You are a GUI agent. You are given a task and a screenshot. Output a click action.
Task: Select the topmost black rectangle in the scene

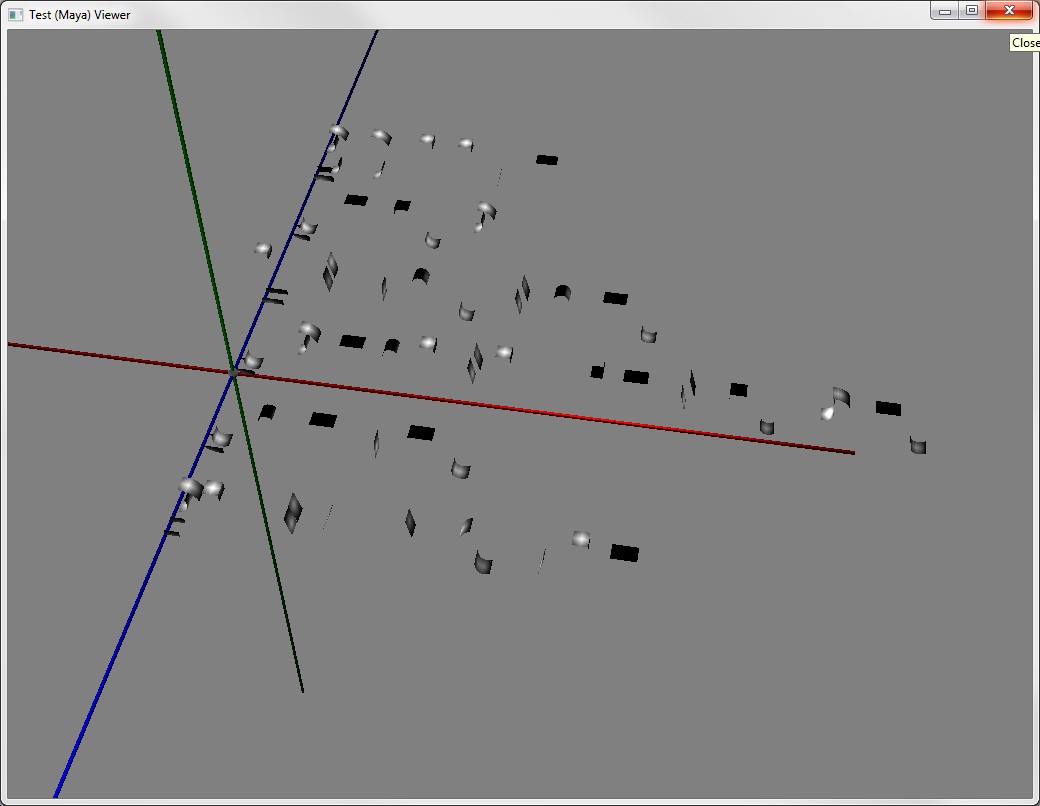pyautogui.click(x=546, y=159)
